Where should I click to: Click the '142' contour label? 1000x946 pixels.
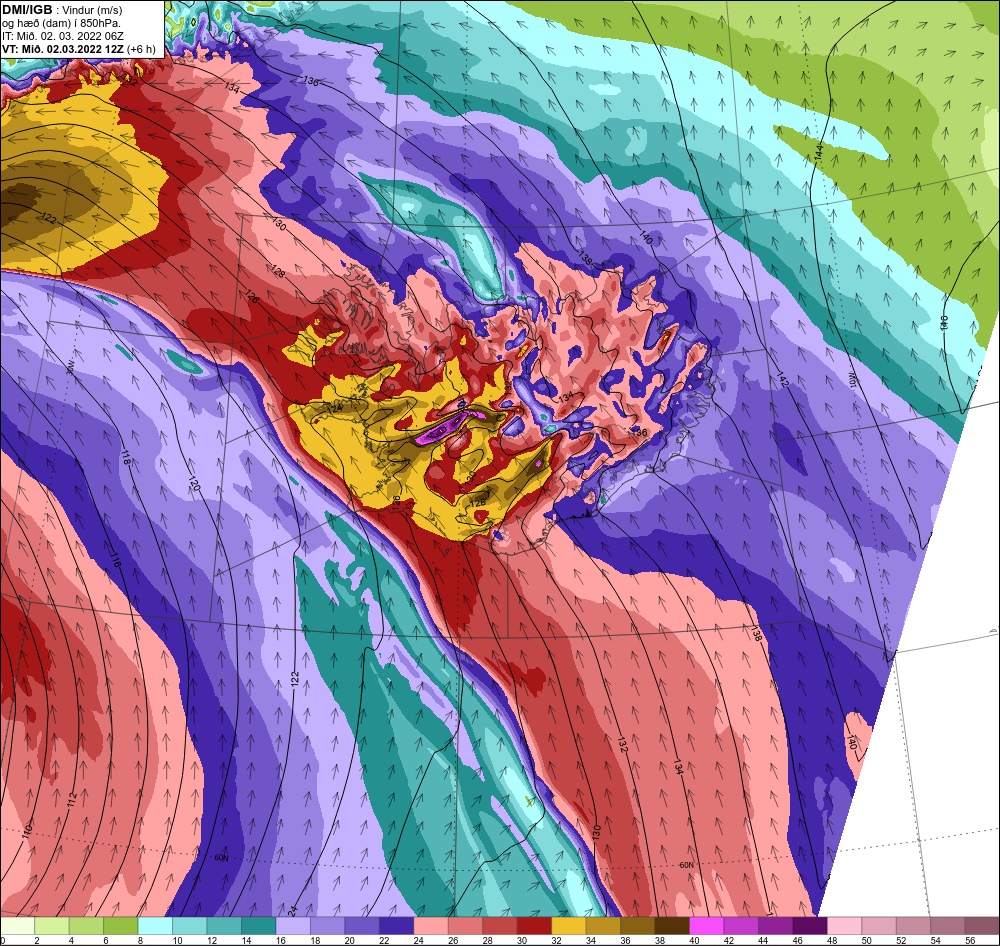784,380
